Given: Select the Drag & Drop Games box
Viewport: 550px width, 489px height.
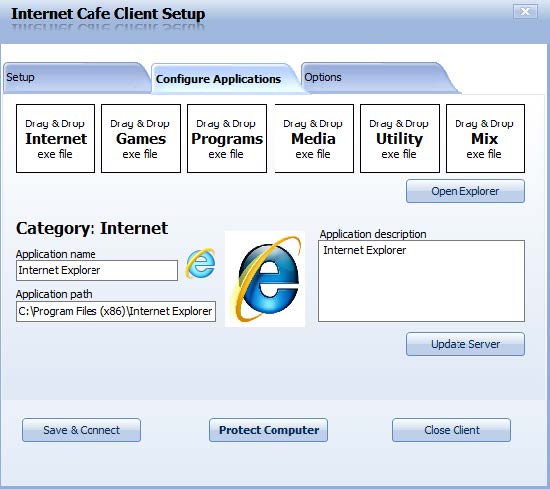Looking at the screenshot, I should click(141, 138).
